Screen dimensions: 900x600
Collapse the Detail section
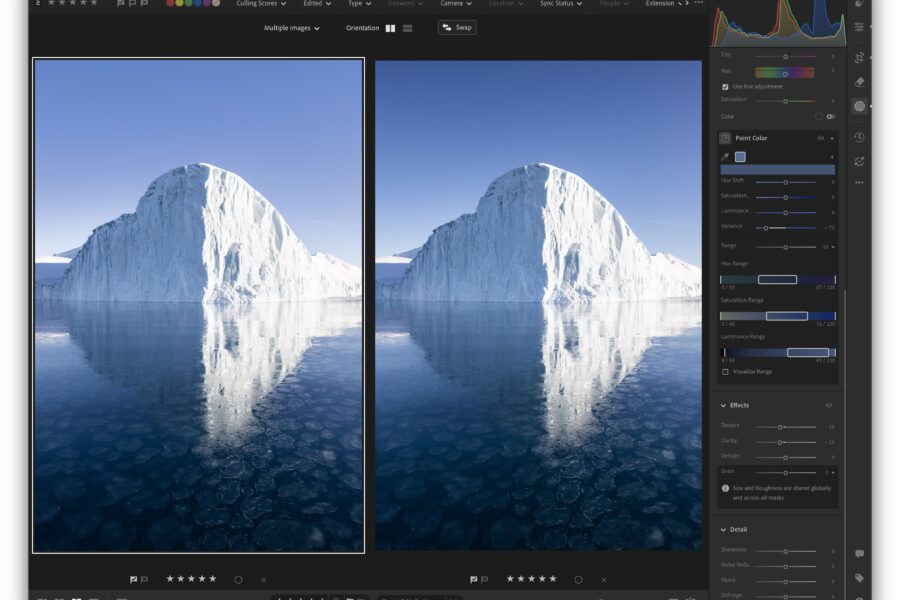723,530
